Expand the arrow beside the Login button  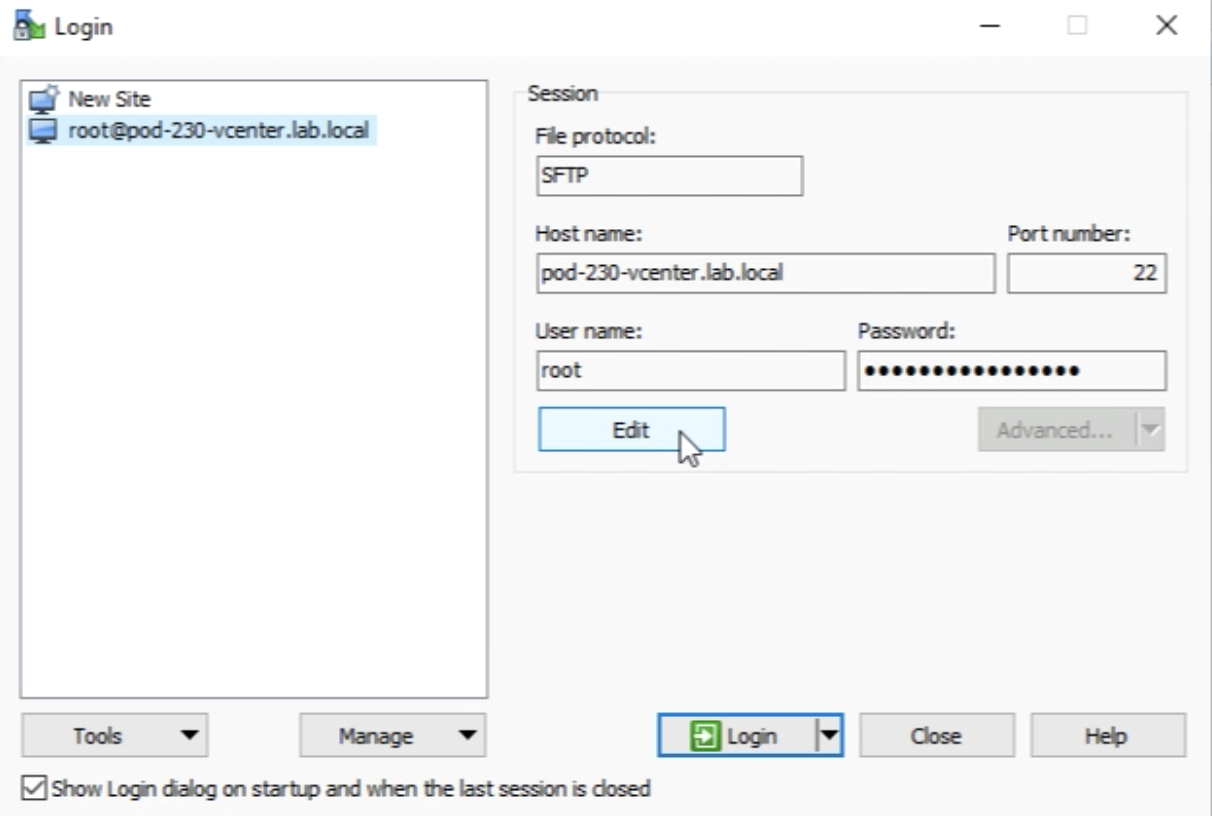(829, 736)
